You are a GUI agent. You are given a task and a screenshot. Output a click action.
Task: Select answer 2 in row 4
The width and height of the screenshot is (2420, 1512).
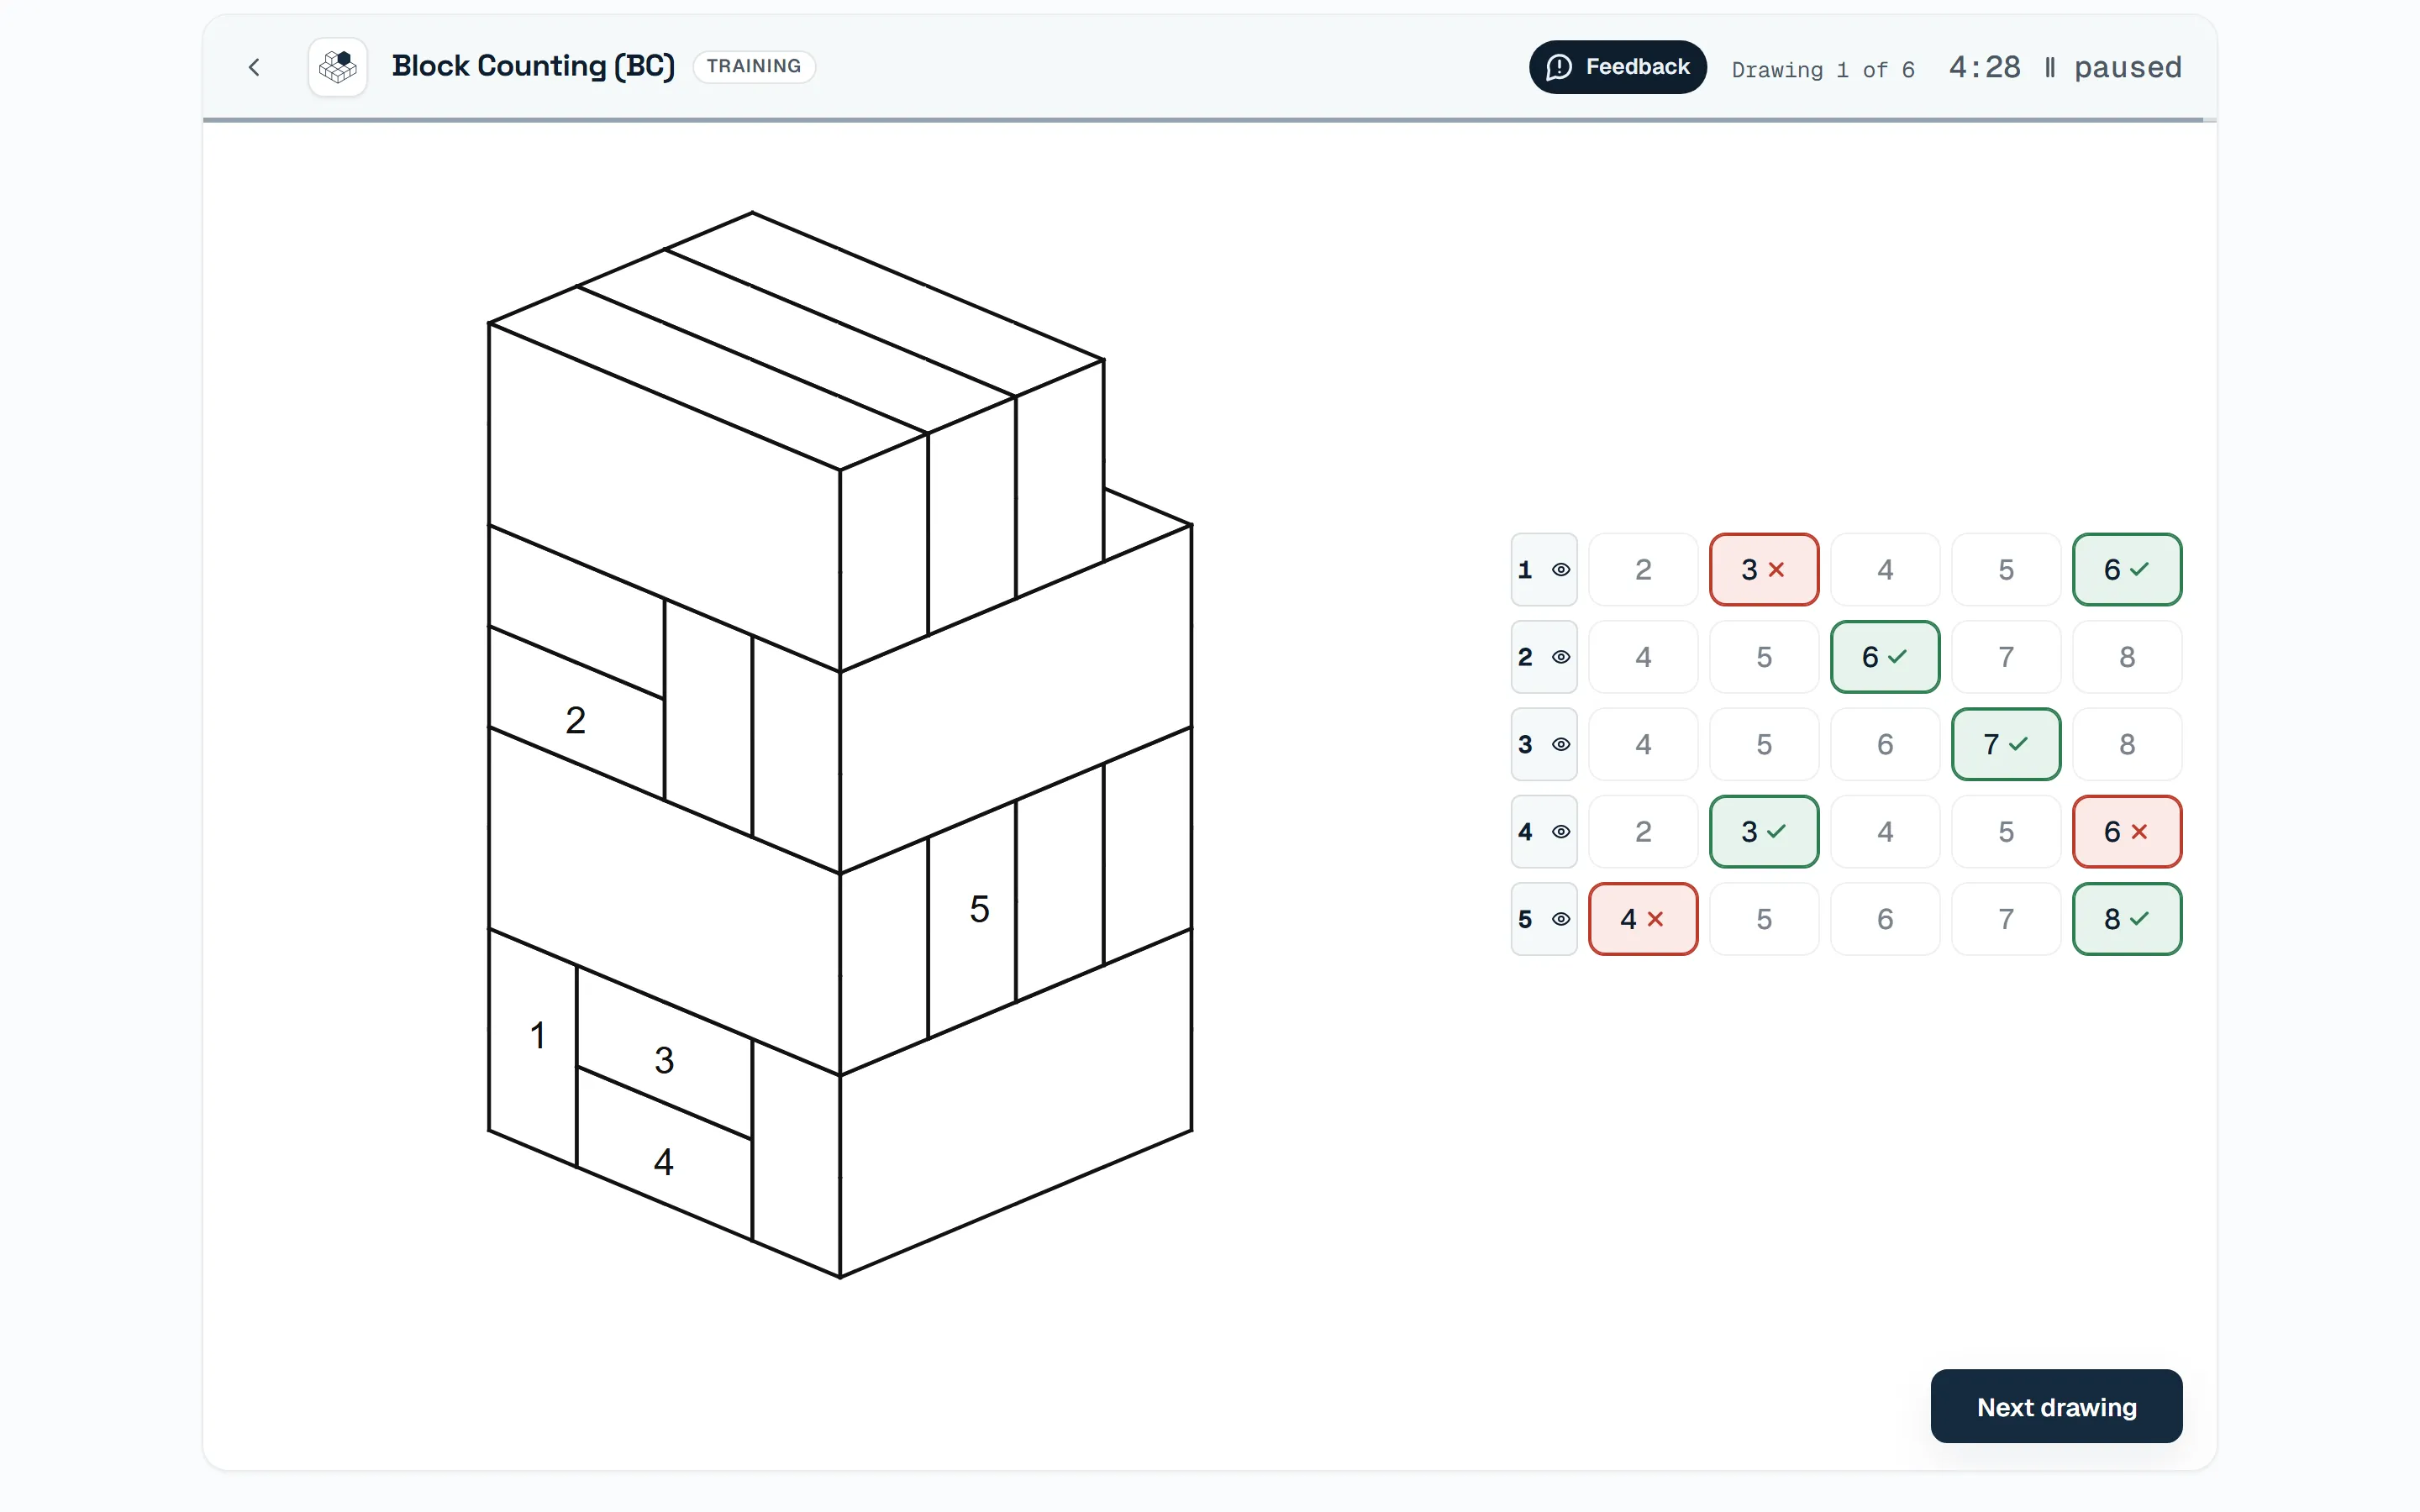click(1643, 832)
